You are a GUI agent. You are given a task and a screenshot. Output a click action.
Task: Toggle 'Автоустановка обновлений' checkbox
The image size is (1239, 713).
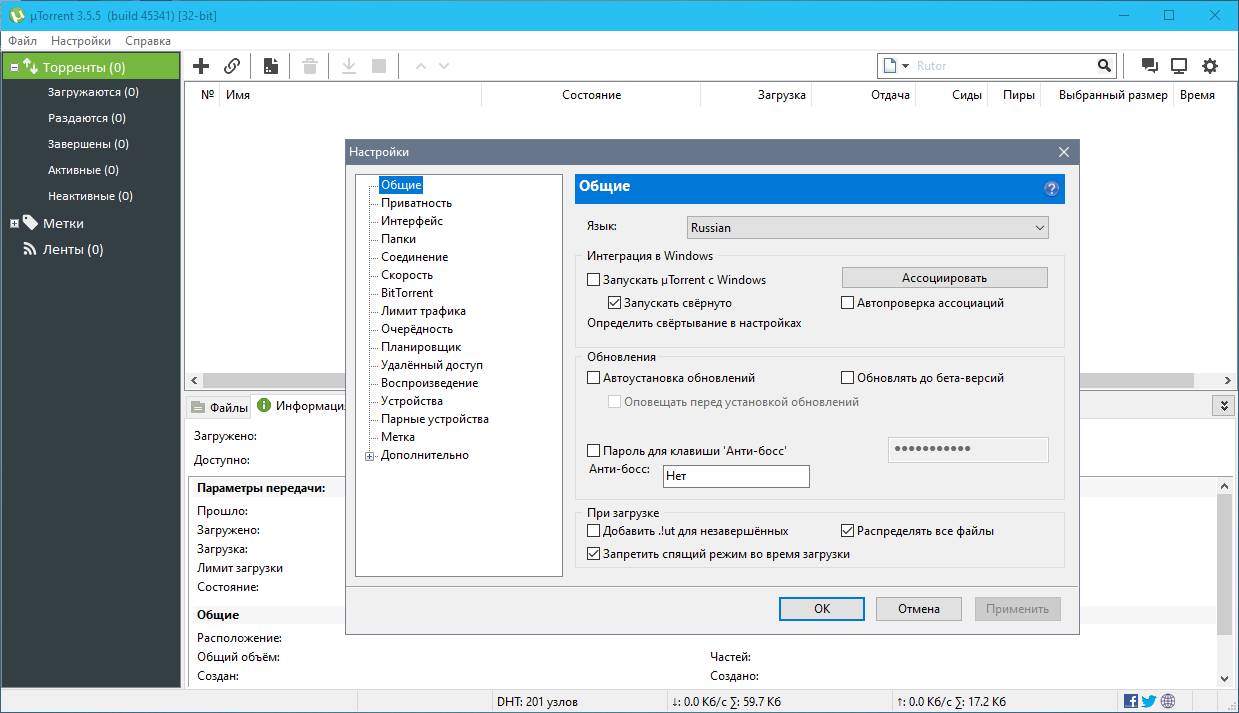(x=594, y=378)
